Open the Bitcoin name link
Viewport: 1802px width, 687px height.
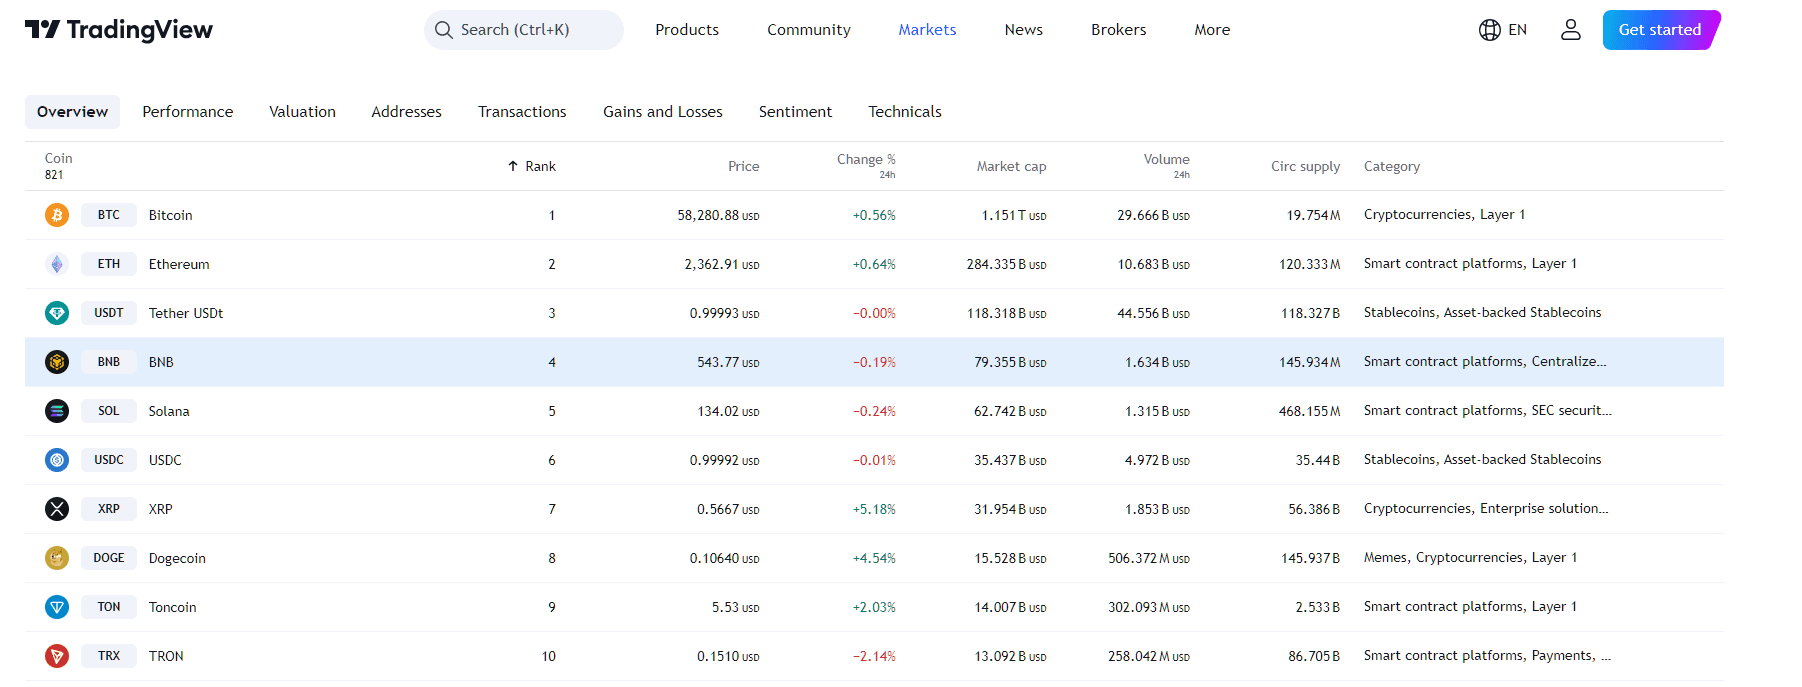click(170, 215)
